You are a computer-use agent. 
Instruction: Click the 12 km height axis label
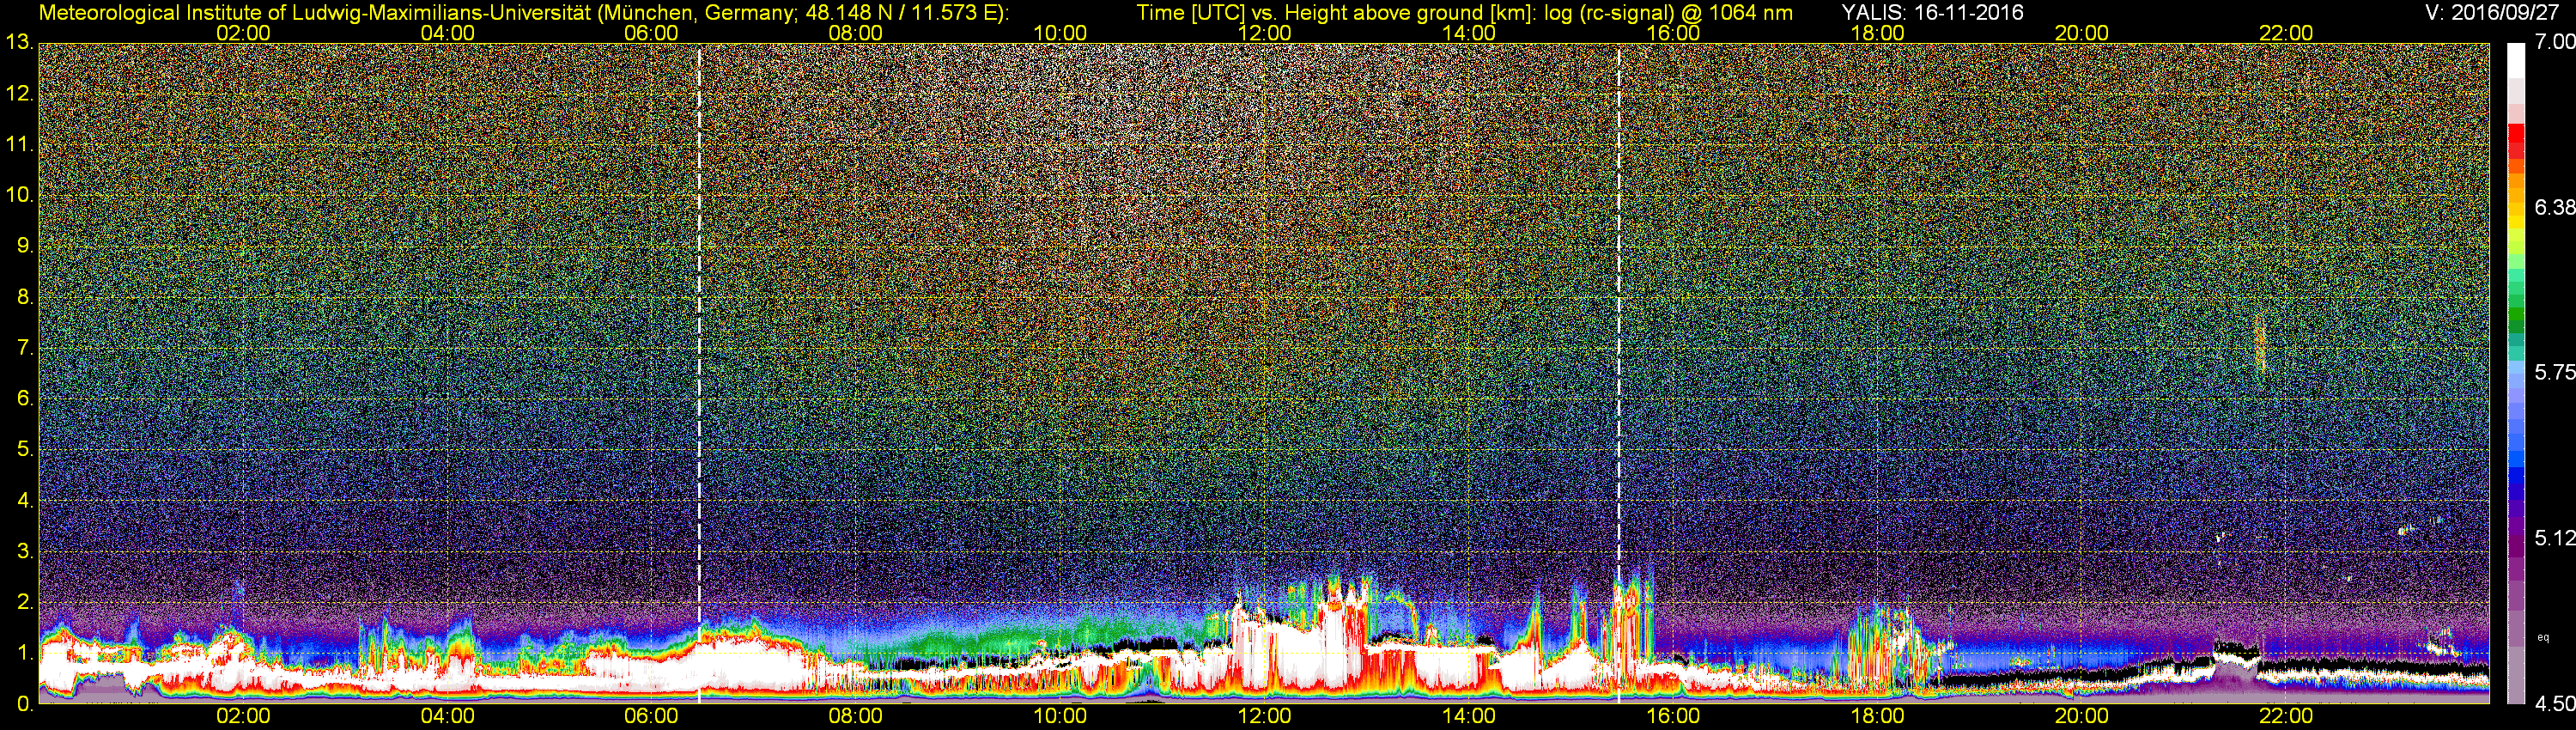pyautogui.click(x=19, y=94)
